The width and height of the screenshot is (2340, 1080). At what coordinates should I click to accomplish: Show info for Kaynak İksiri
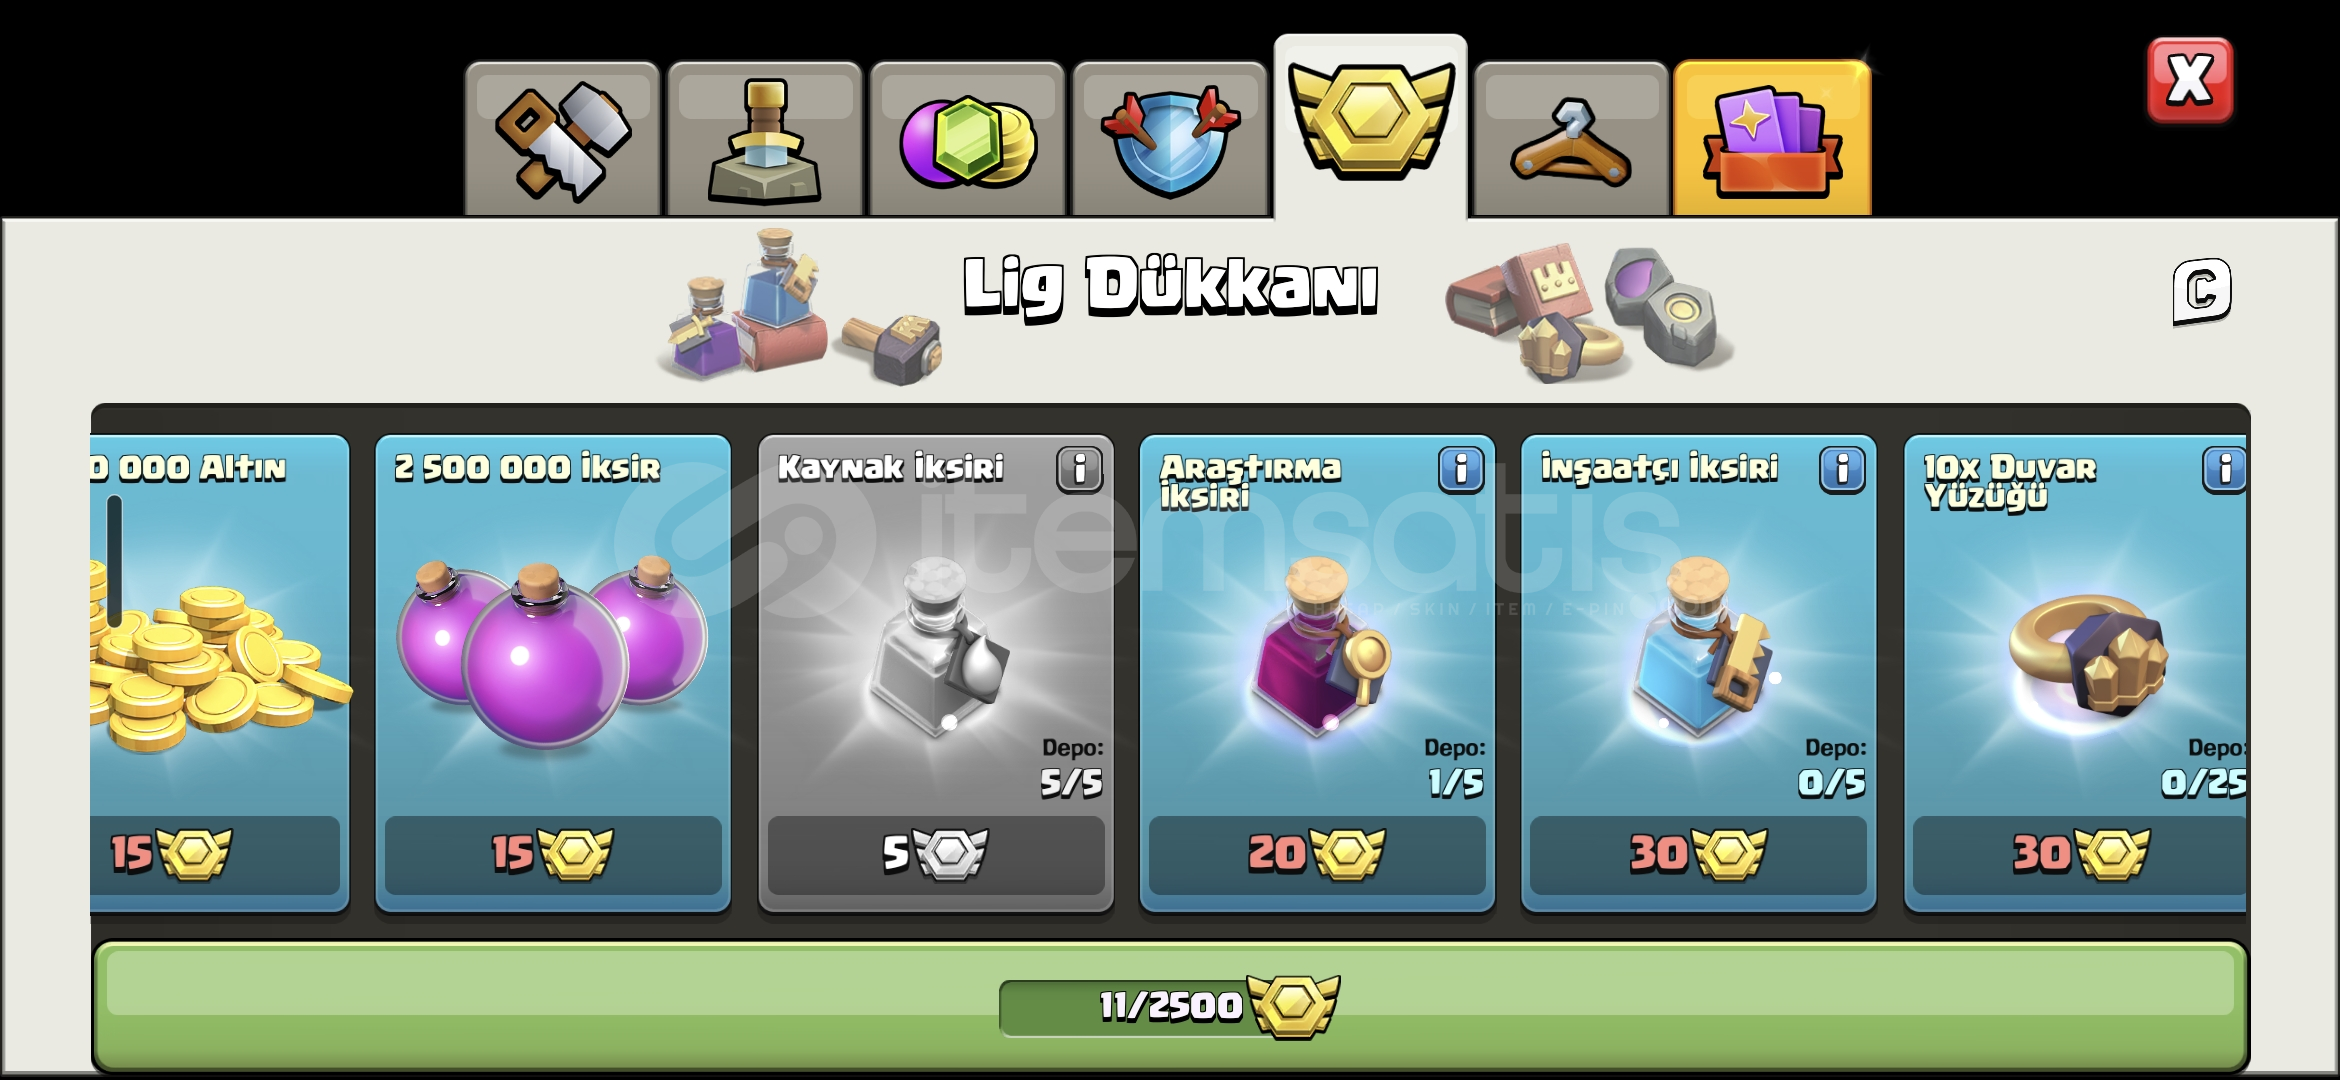coord(1079,469)
